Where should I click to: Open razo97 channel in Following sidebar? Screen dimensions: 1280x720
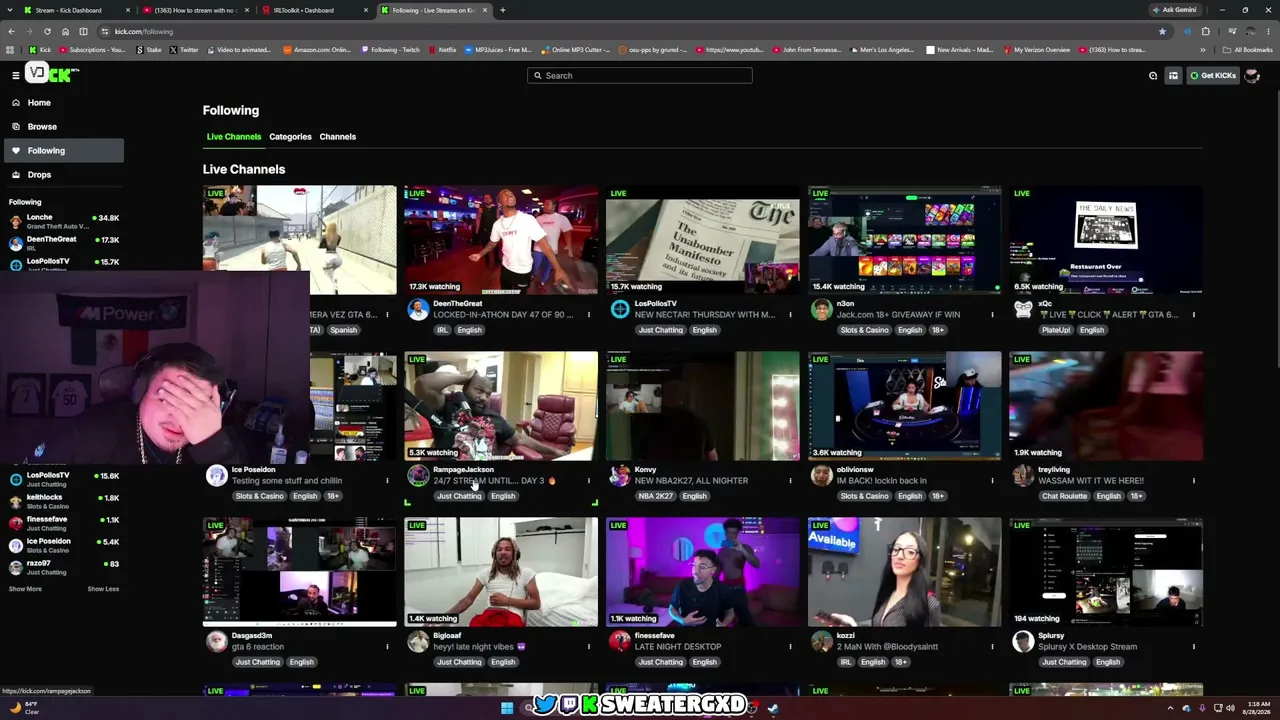(62, 567)
